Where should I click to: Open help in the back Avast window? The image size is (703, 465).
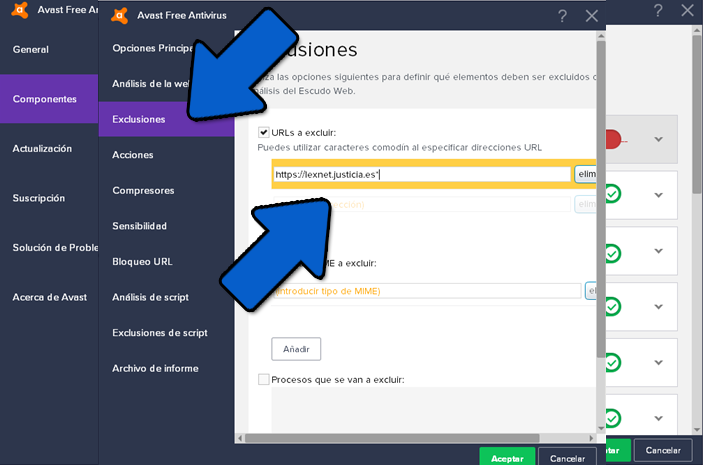[658, 10]
